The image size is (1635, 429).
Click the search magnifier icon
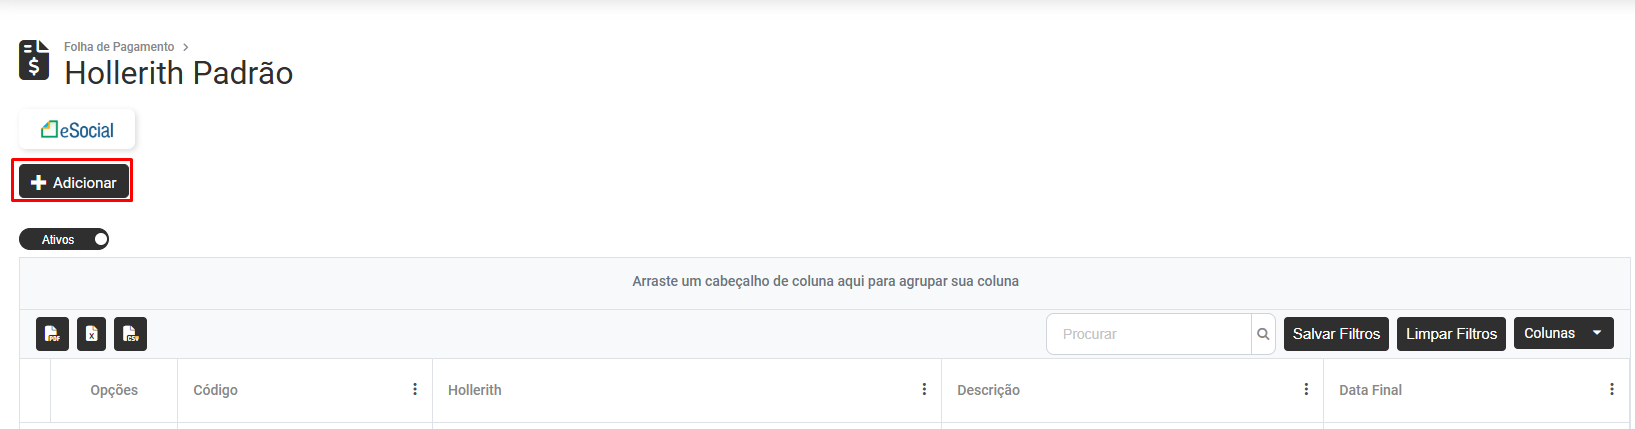[x=1263, y=334]
